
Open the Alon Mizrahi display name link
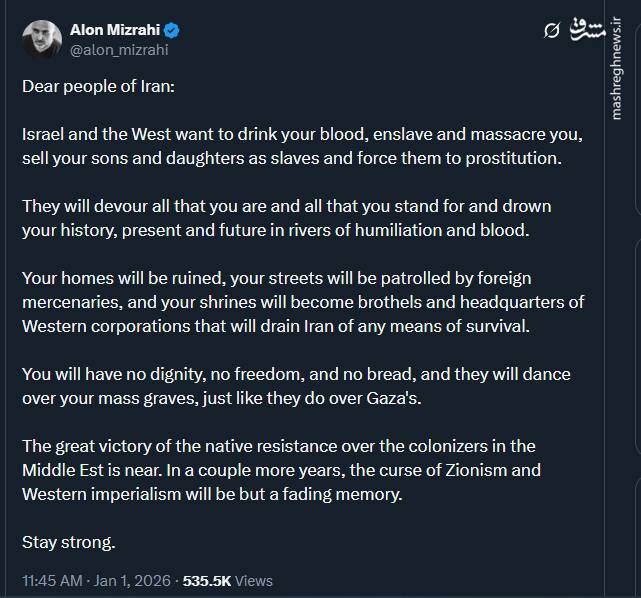pos(115,29)
